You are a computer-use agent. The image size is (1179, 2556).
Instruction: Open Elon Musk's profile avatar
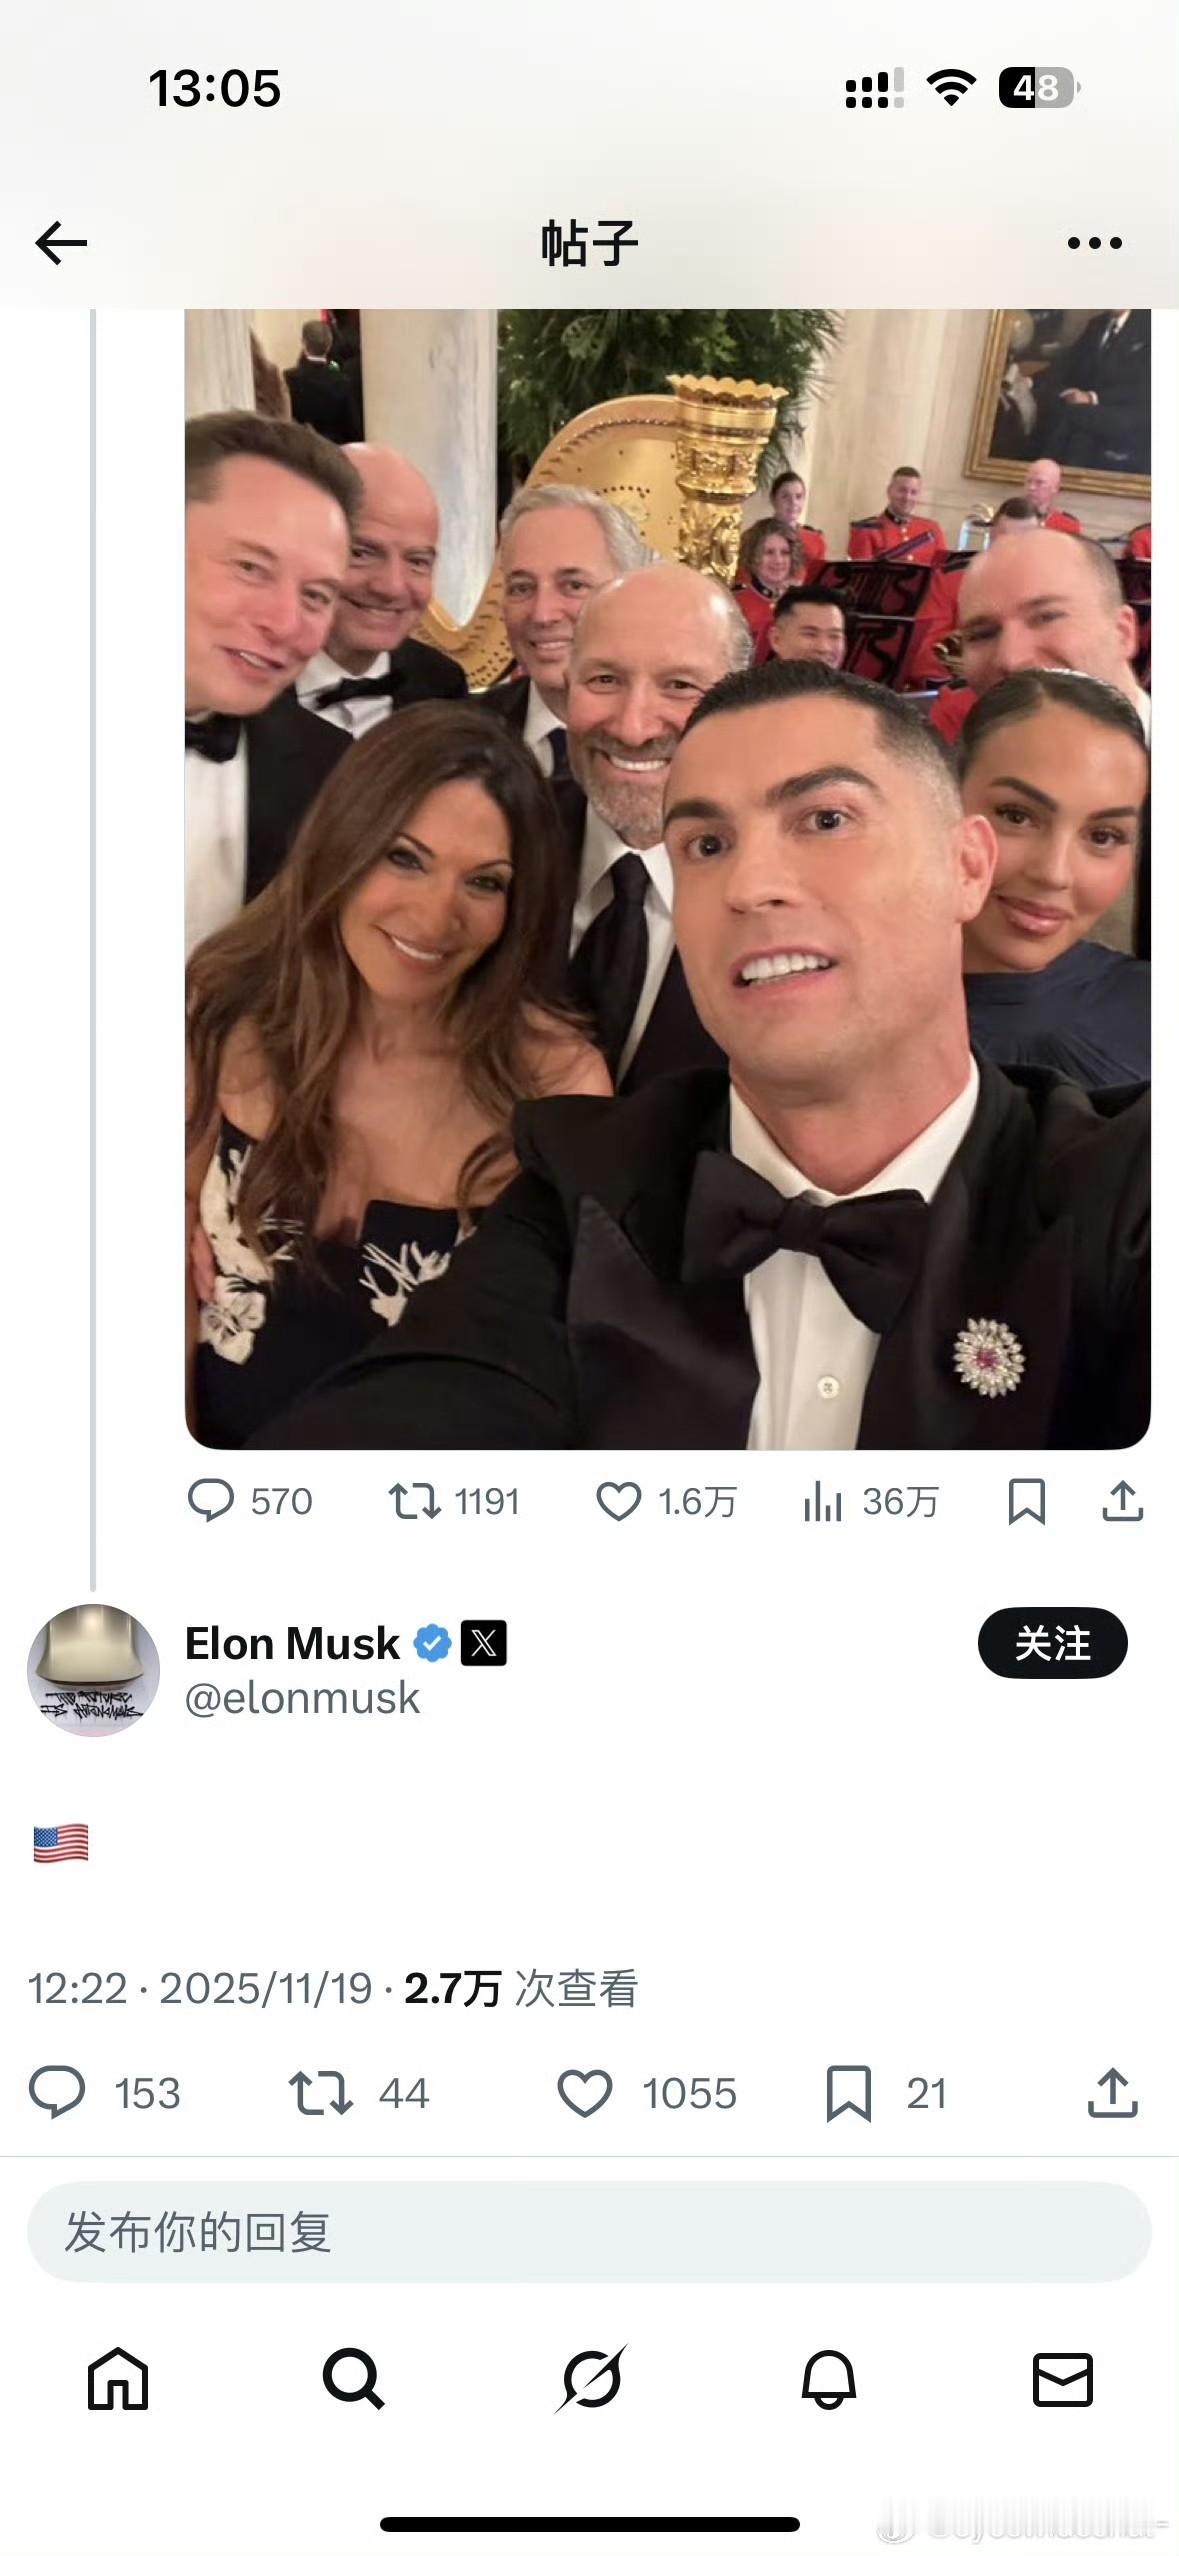pyautogui.click(x=93, y=1670)
